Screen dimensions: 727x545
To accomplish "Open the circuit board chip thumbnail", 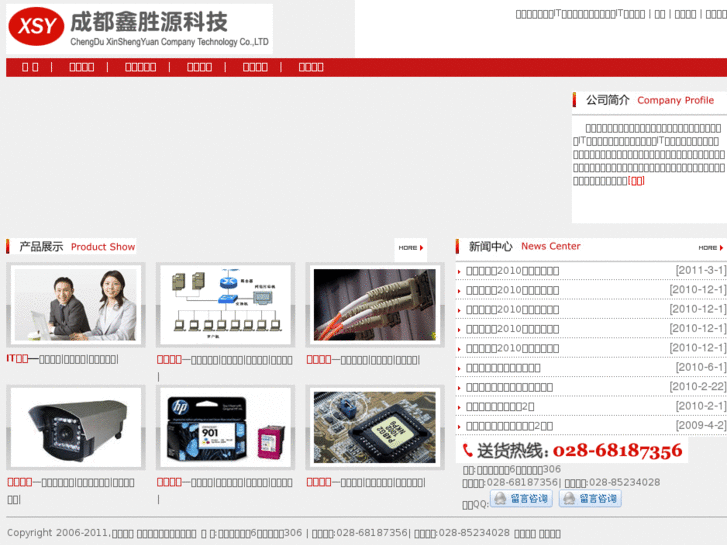I will [375, 427].
